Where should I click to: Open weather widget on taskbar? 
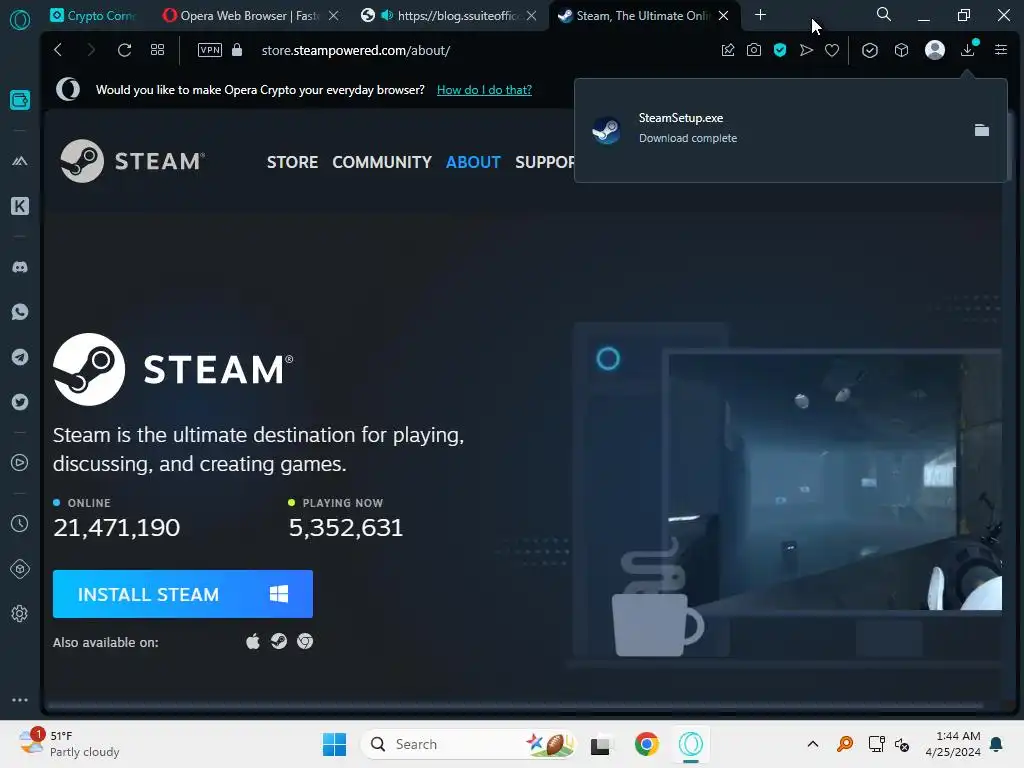pyautogui.click(x=69, y=744)
